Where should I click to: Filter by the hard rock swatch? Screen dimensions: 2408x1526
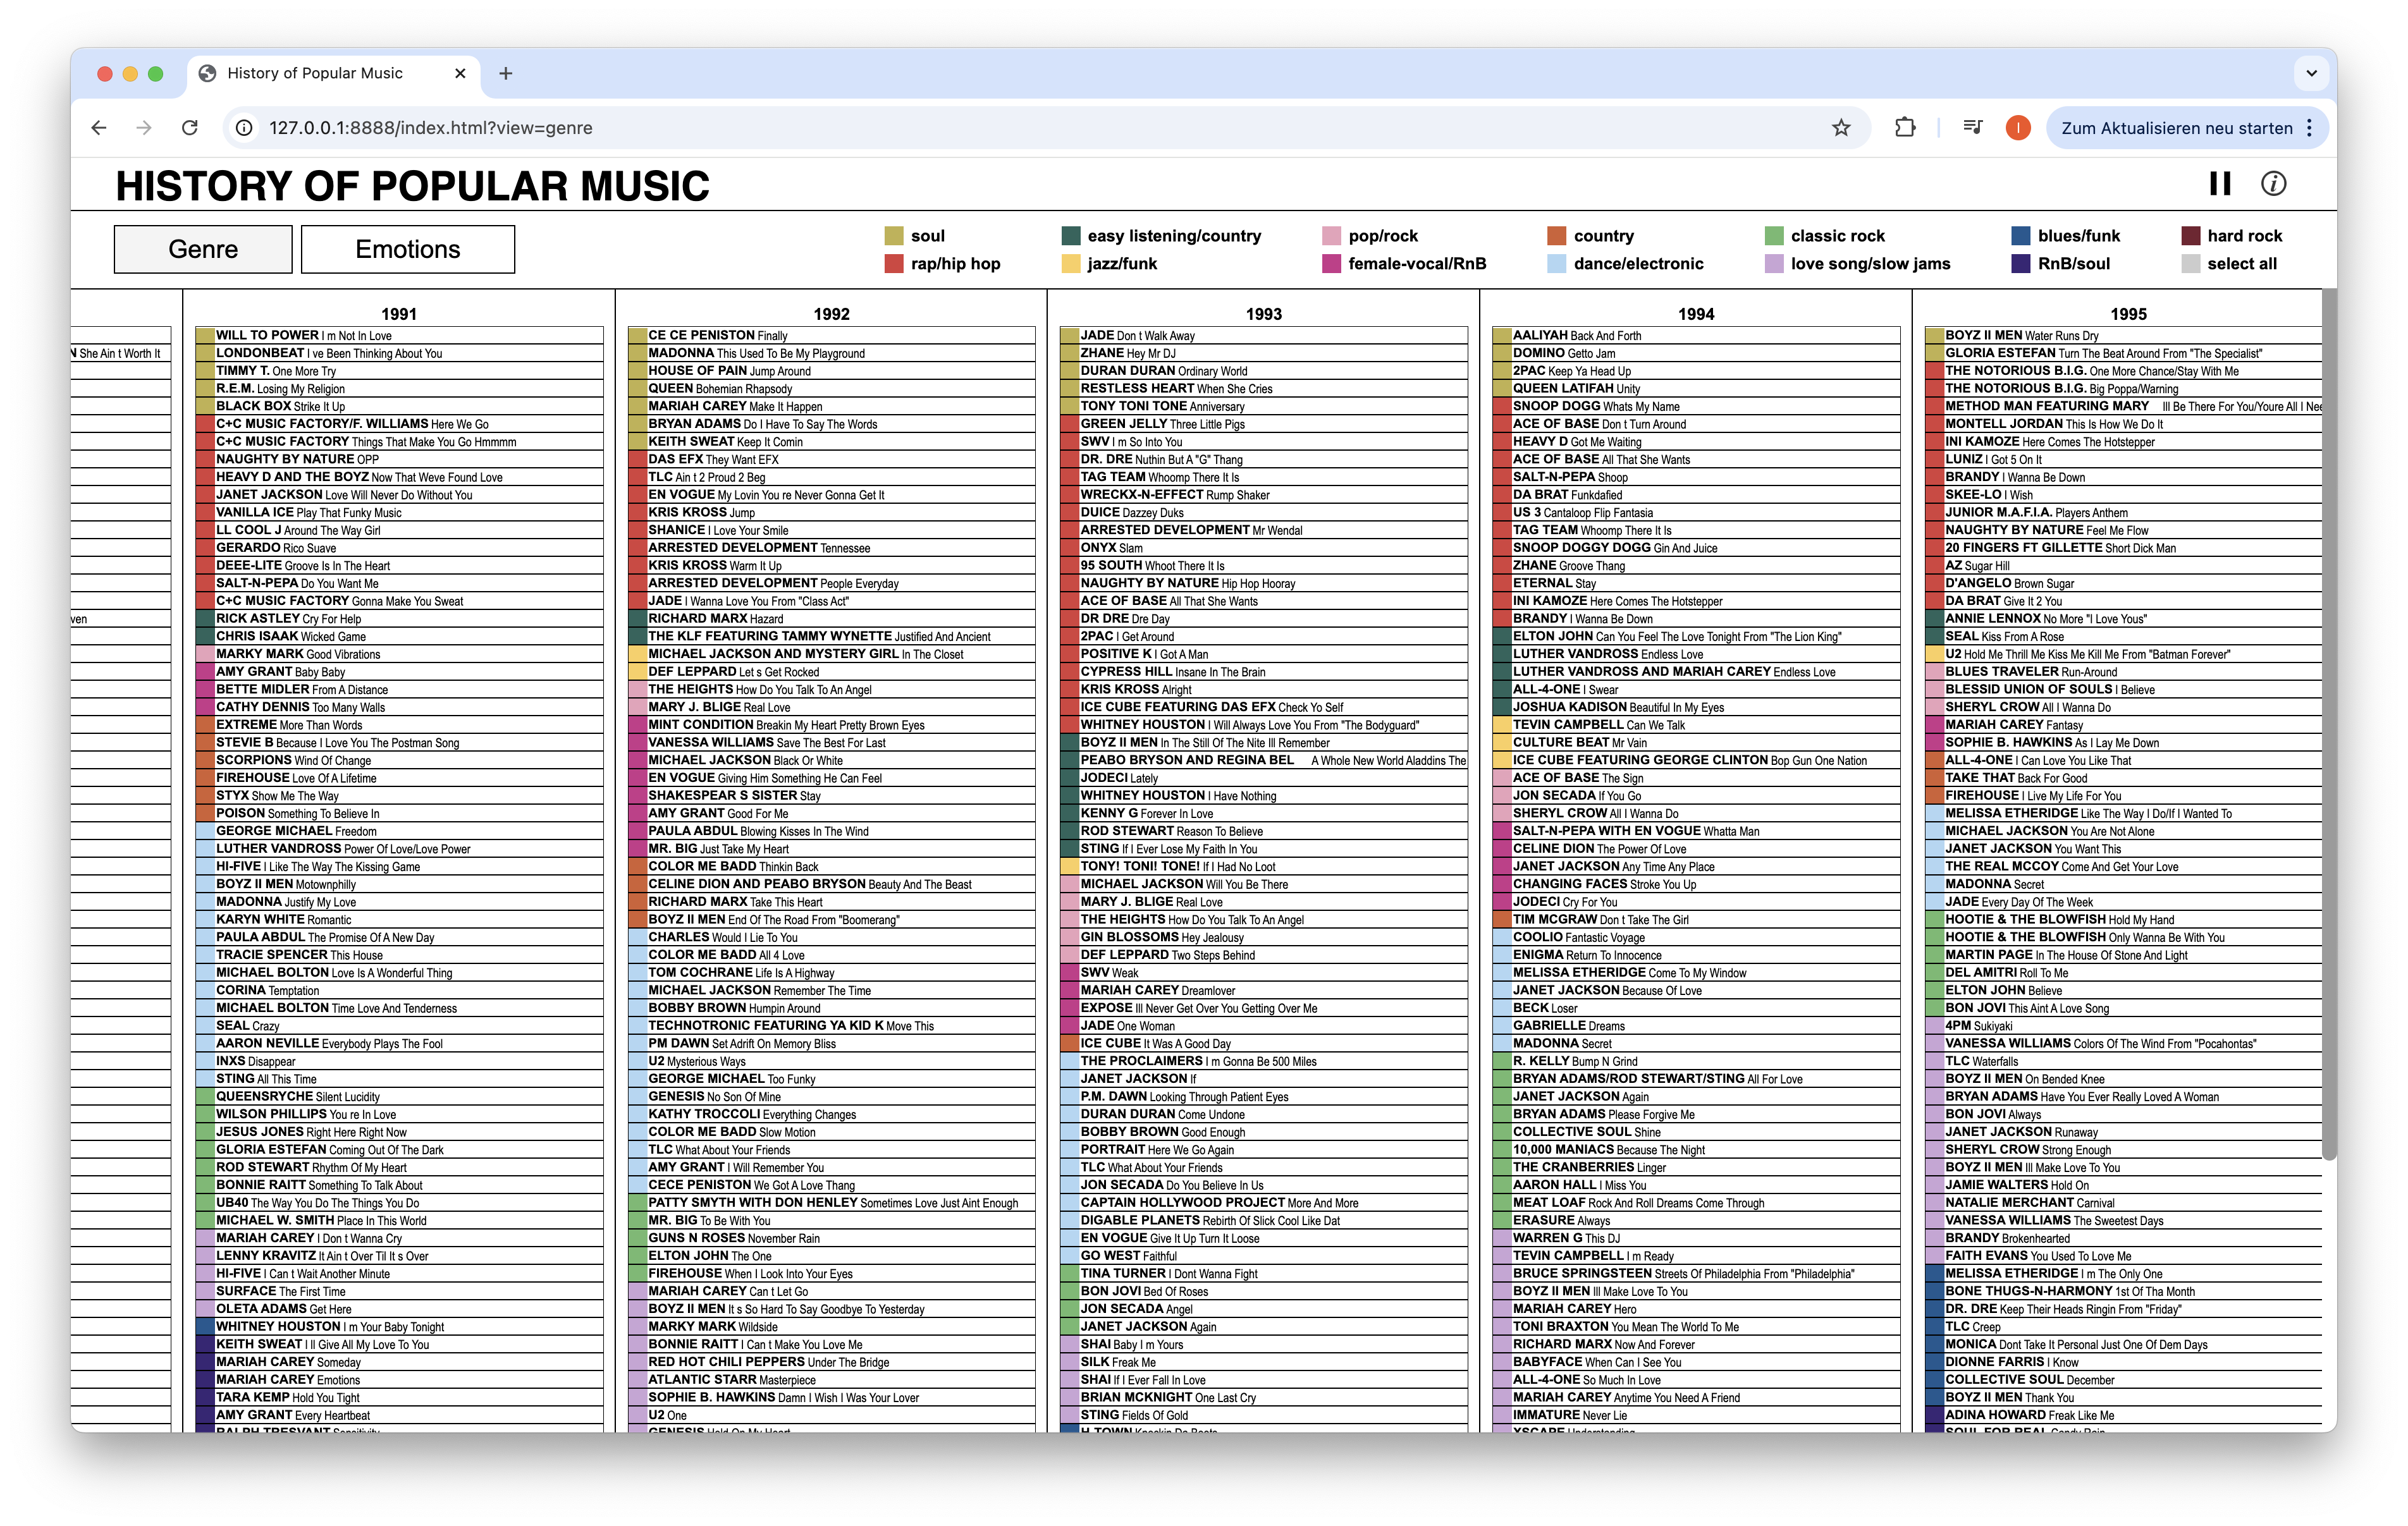2191,236
